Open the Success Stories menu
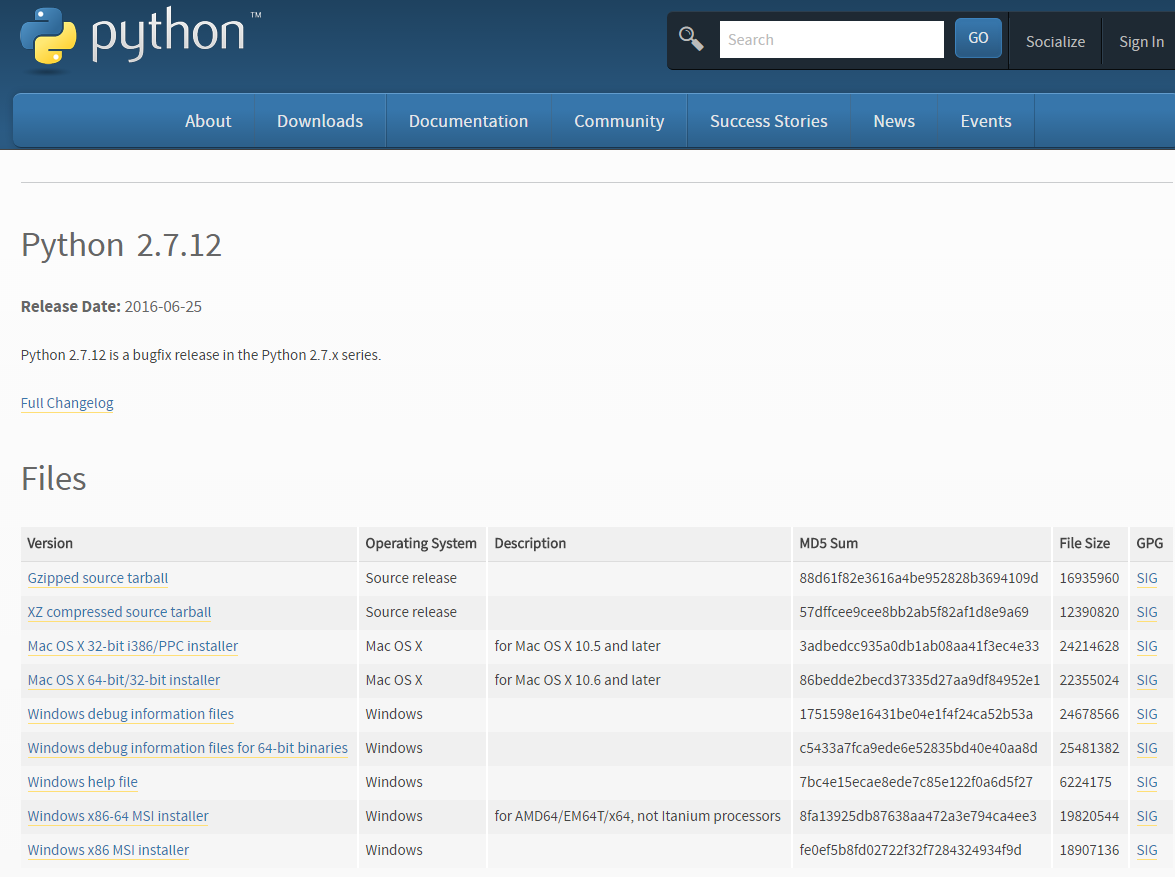Image resolution: width=1175 pixels, height=877 pixels. (769, 121)
